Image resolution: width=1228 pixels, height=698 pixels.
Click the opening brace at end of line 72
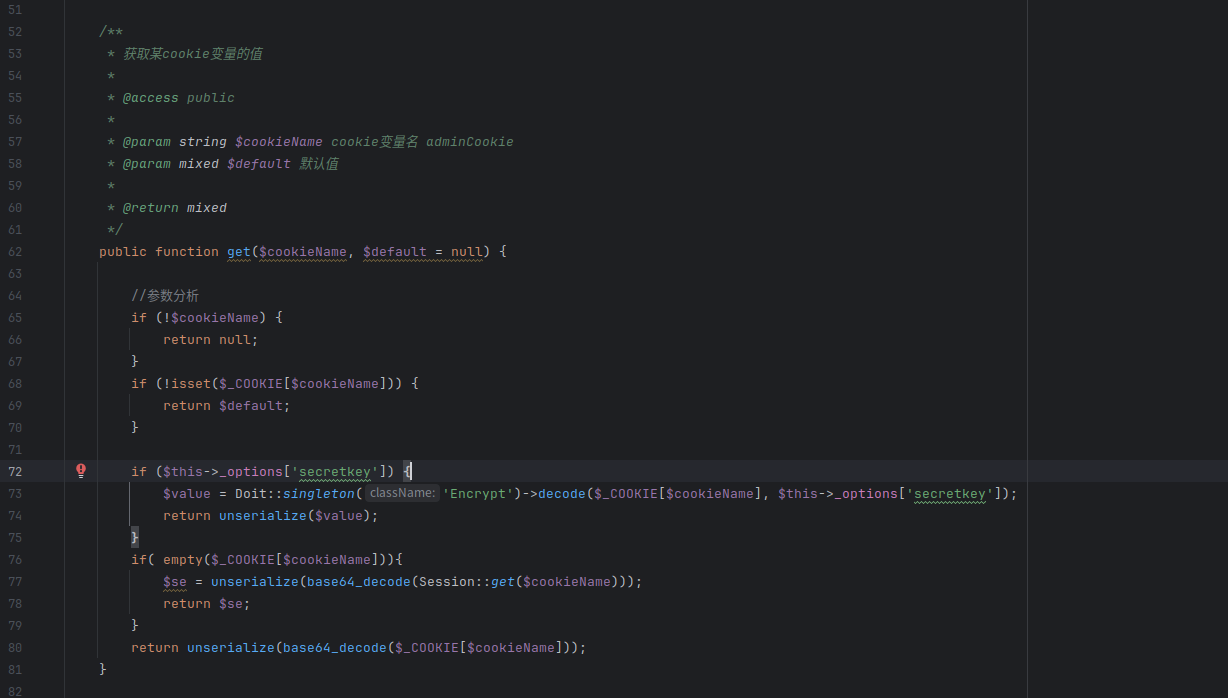(407, 471)
